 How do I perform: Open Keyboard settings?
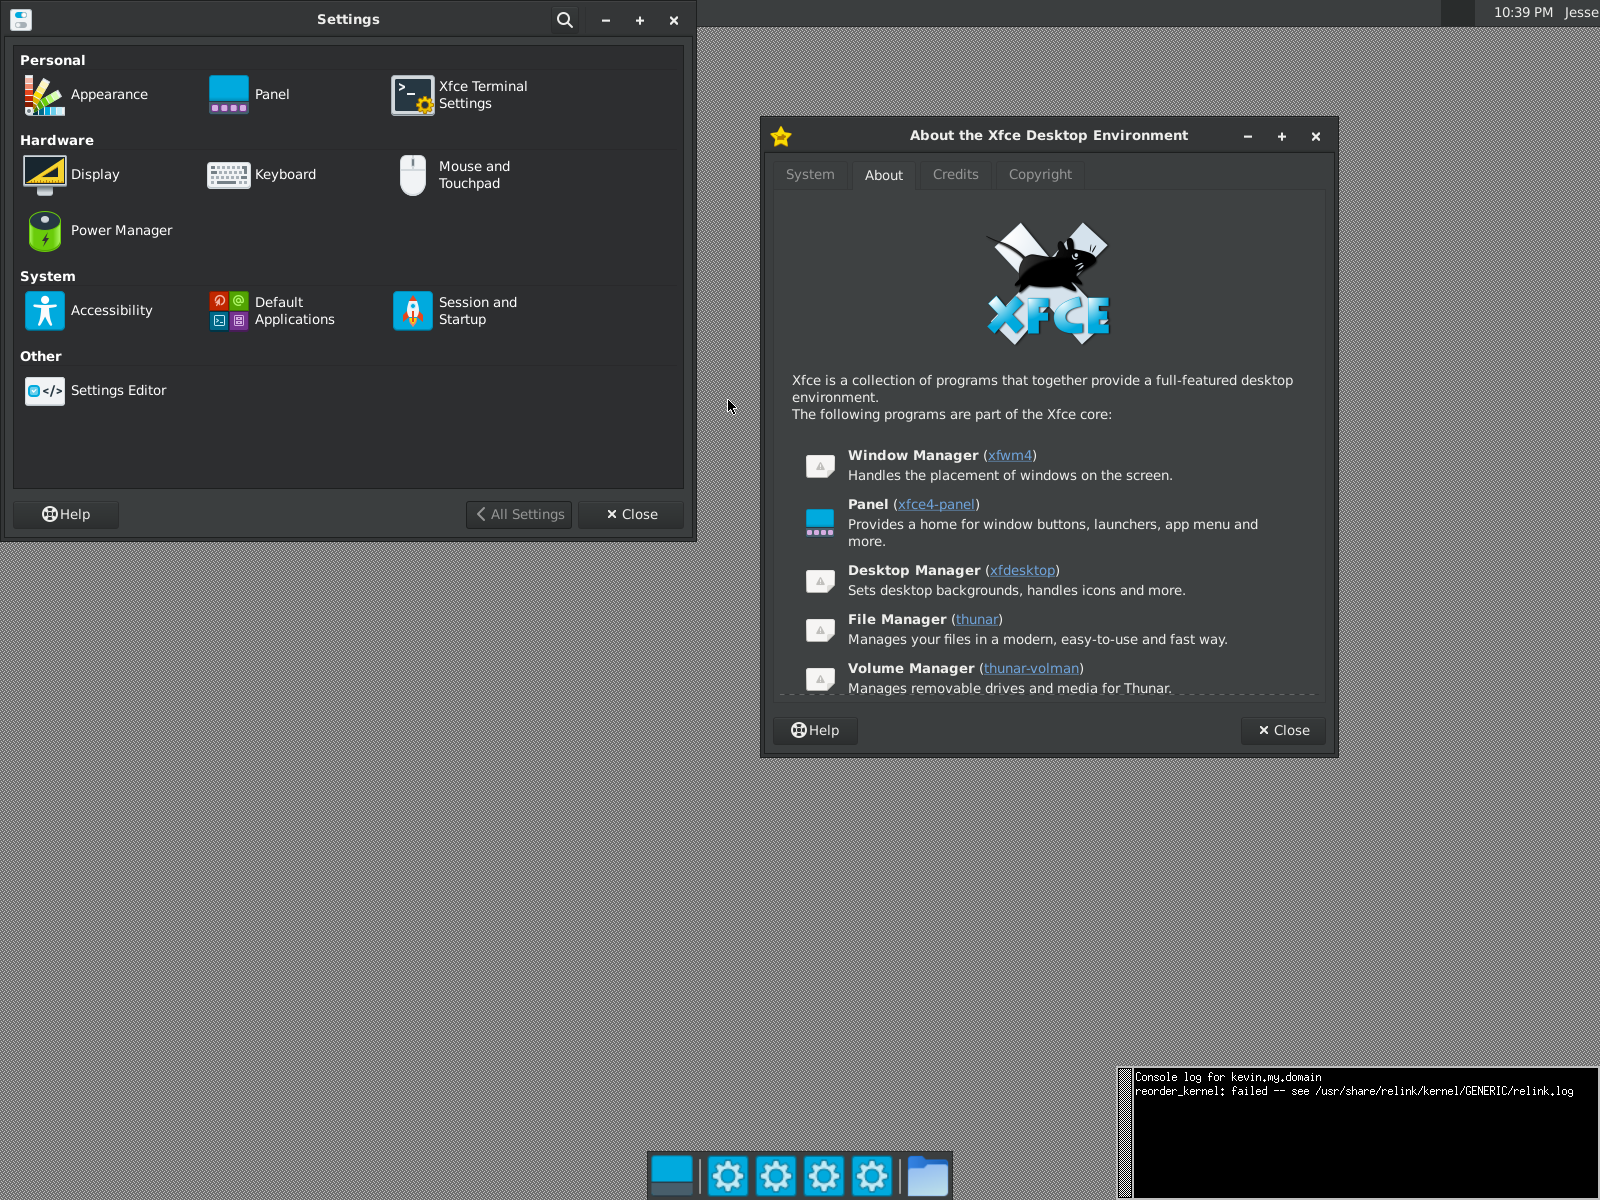pos(262,175)
